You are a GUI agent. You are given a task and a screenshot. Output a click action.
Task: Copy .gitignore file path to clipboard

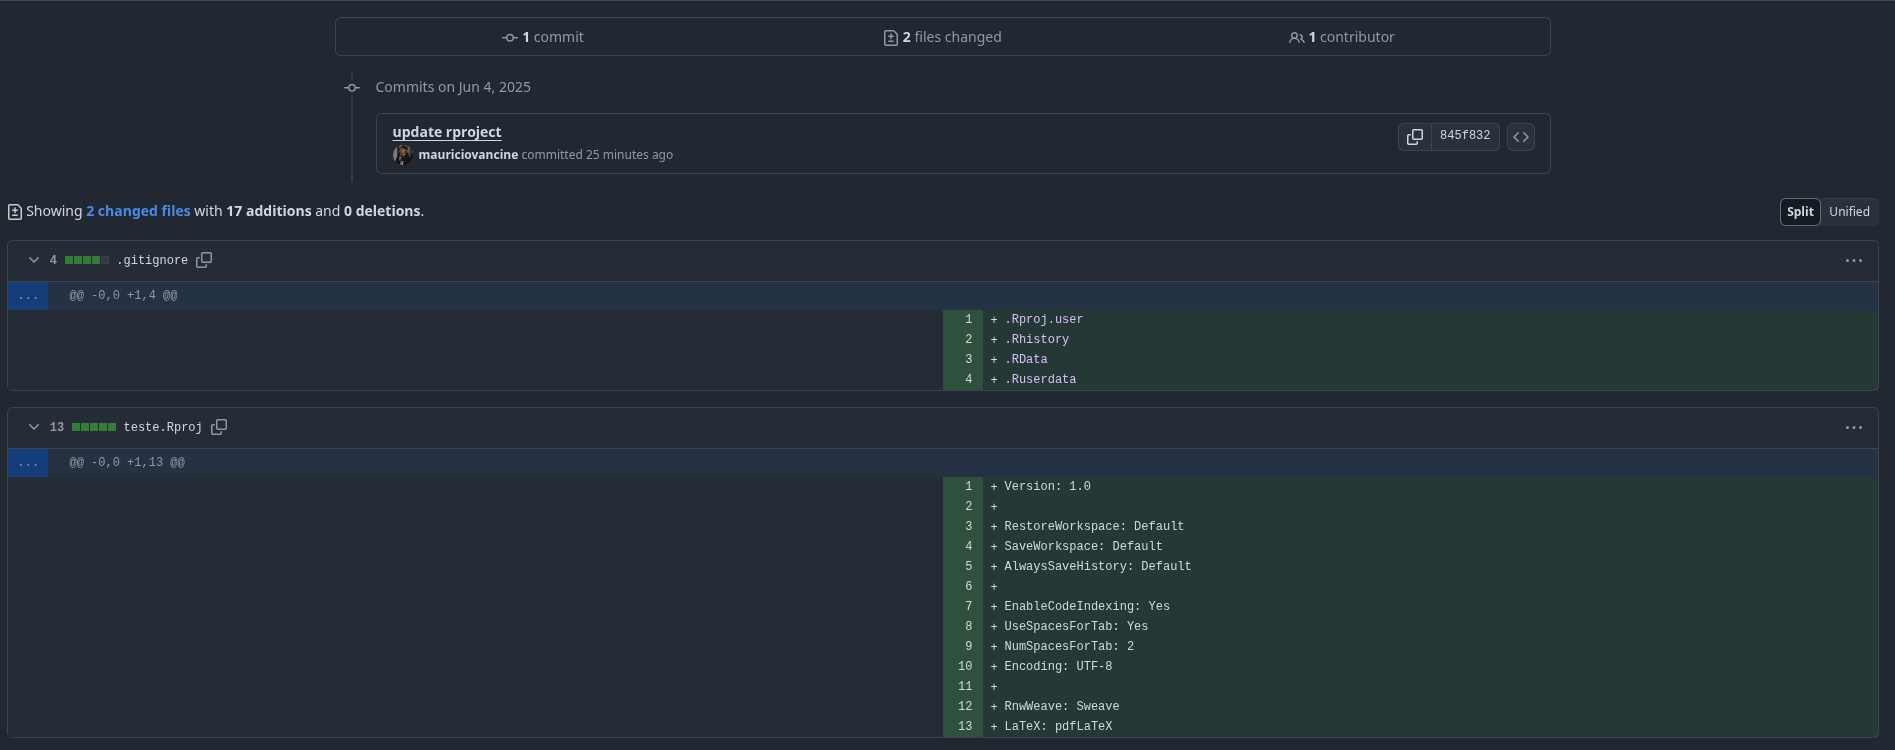pos(204,260)
